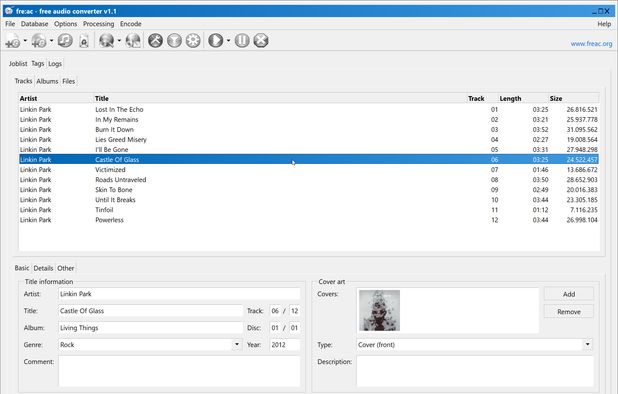Screen dimensions: 618x394
Task: Open the Encode menu
Action: pyautogui.click(x=130, y=24)
